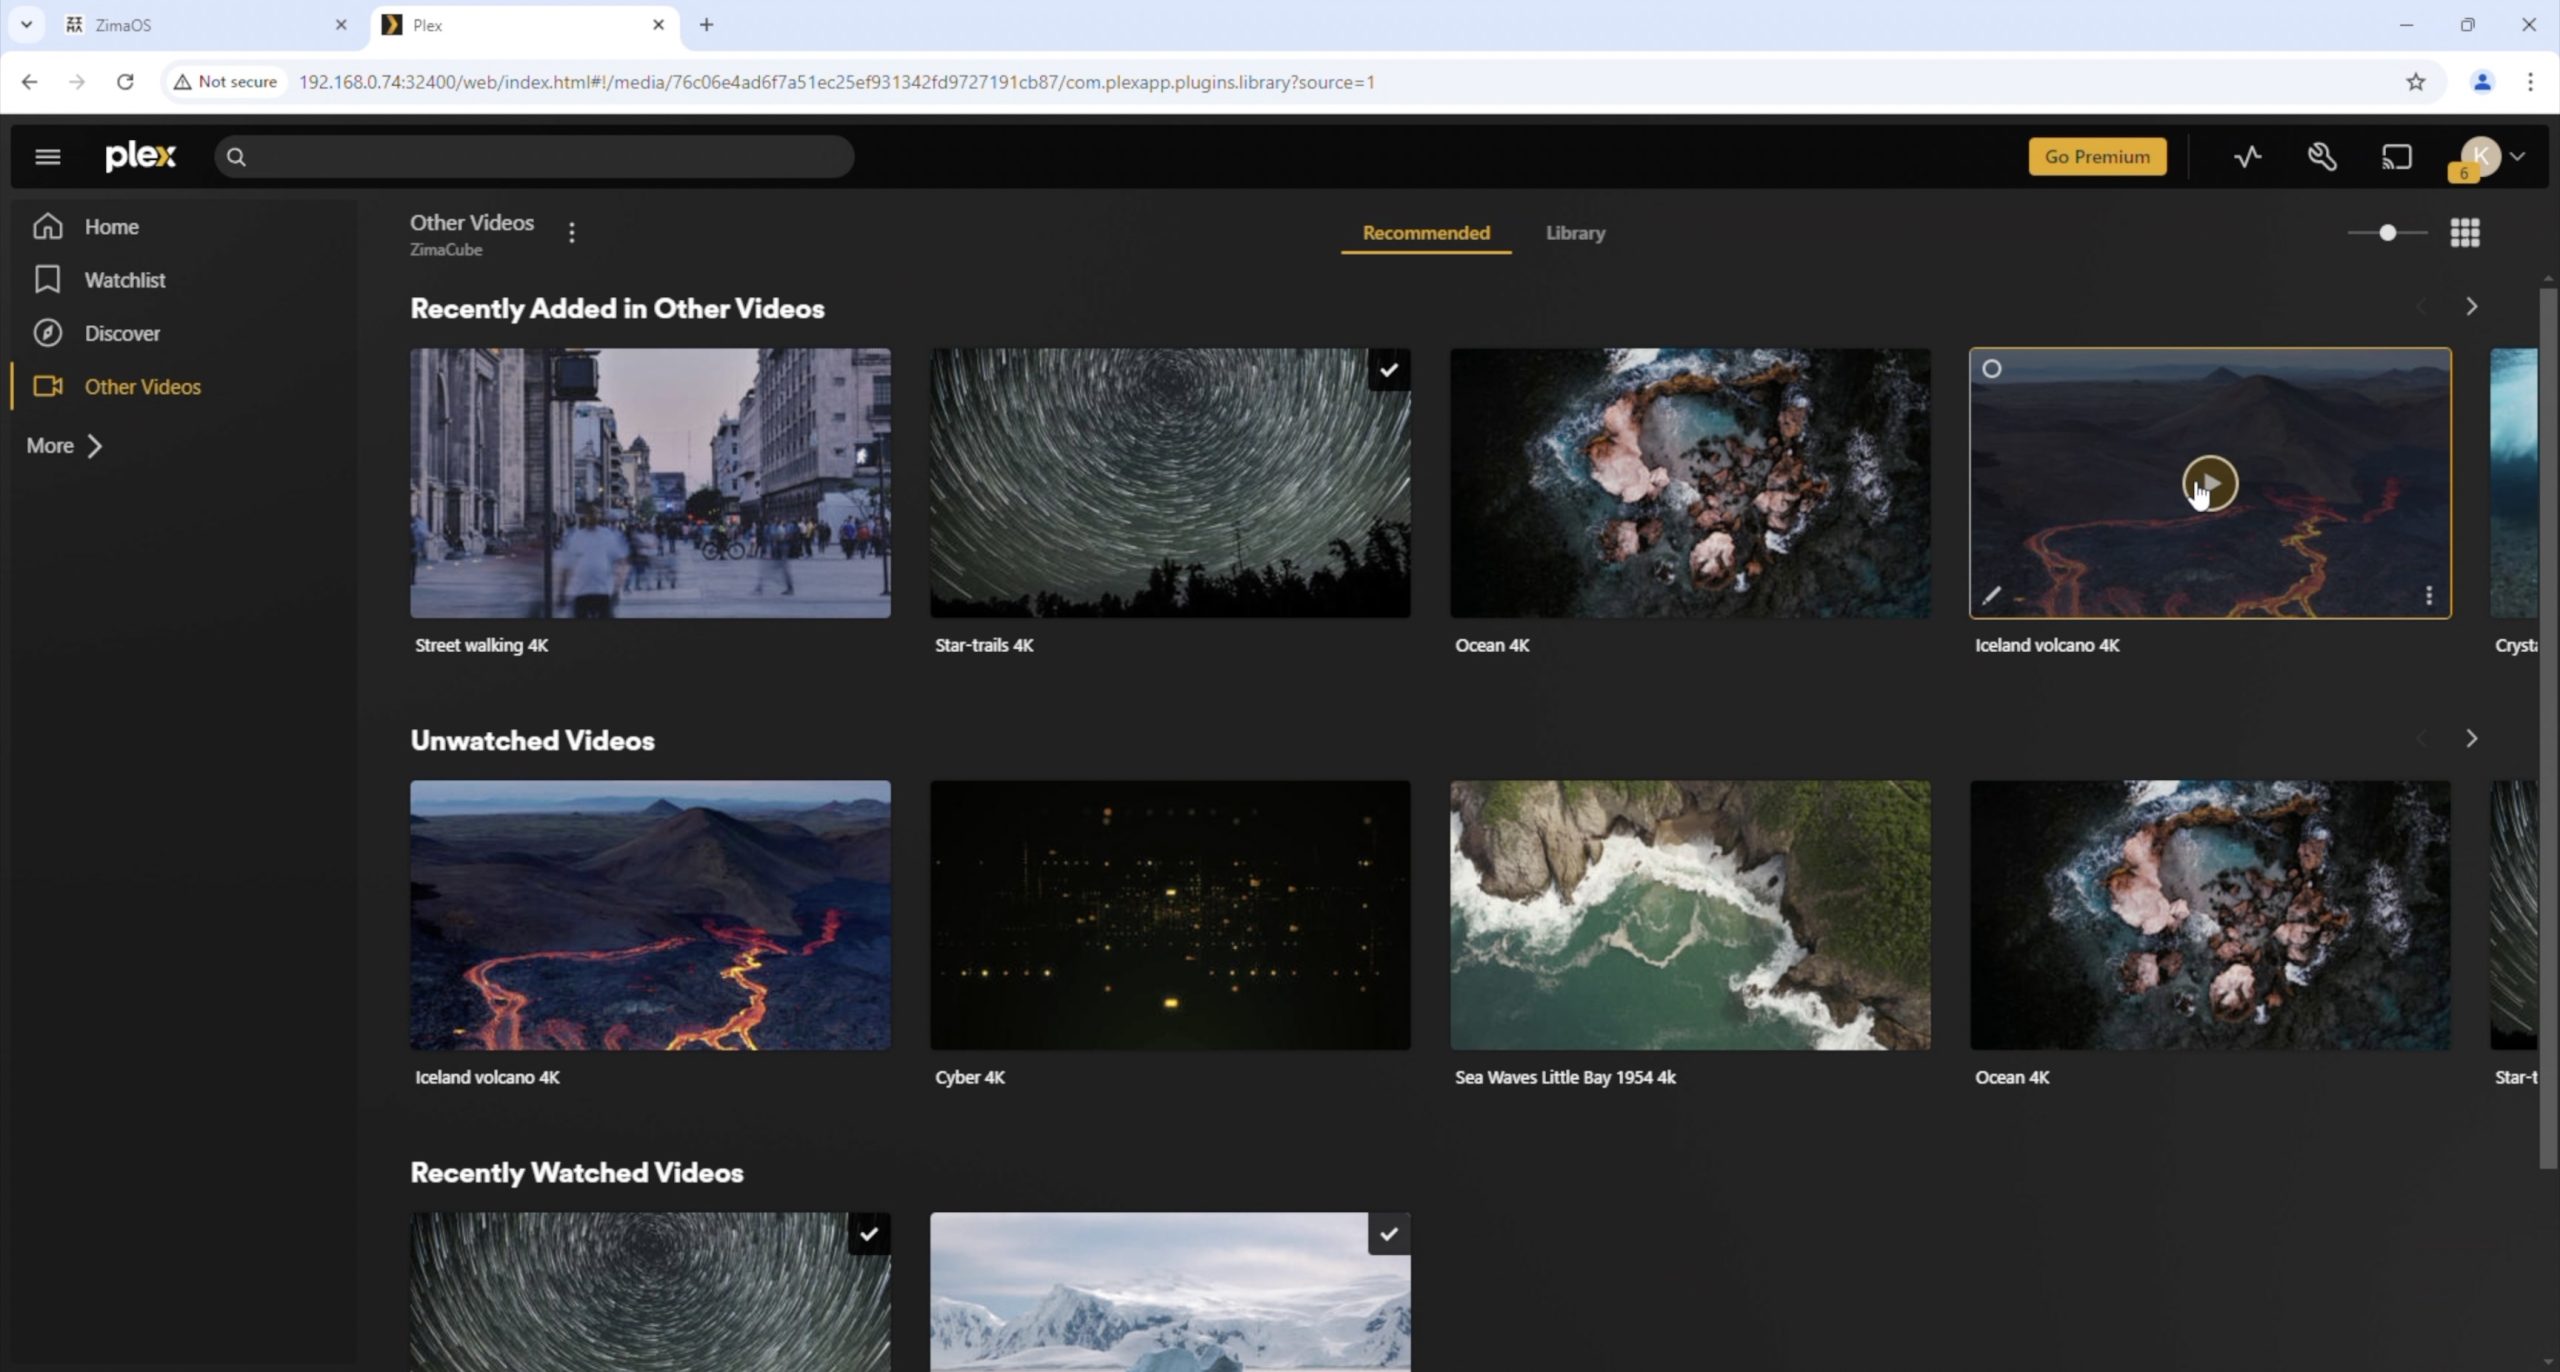Toggle watched checkmark on Star-trails 4K
Screen dimensions: 2560x1372
click(1388, 371)
